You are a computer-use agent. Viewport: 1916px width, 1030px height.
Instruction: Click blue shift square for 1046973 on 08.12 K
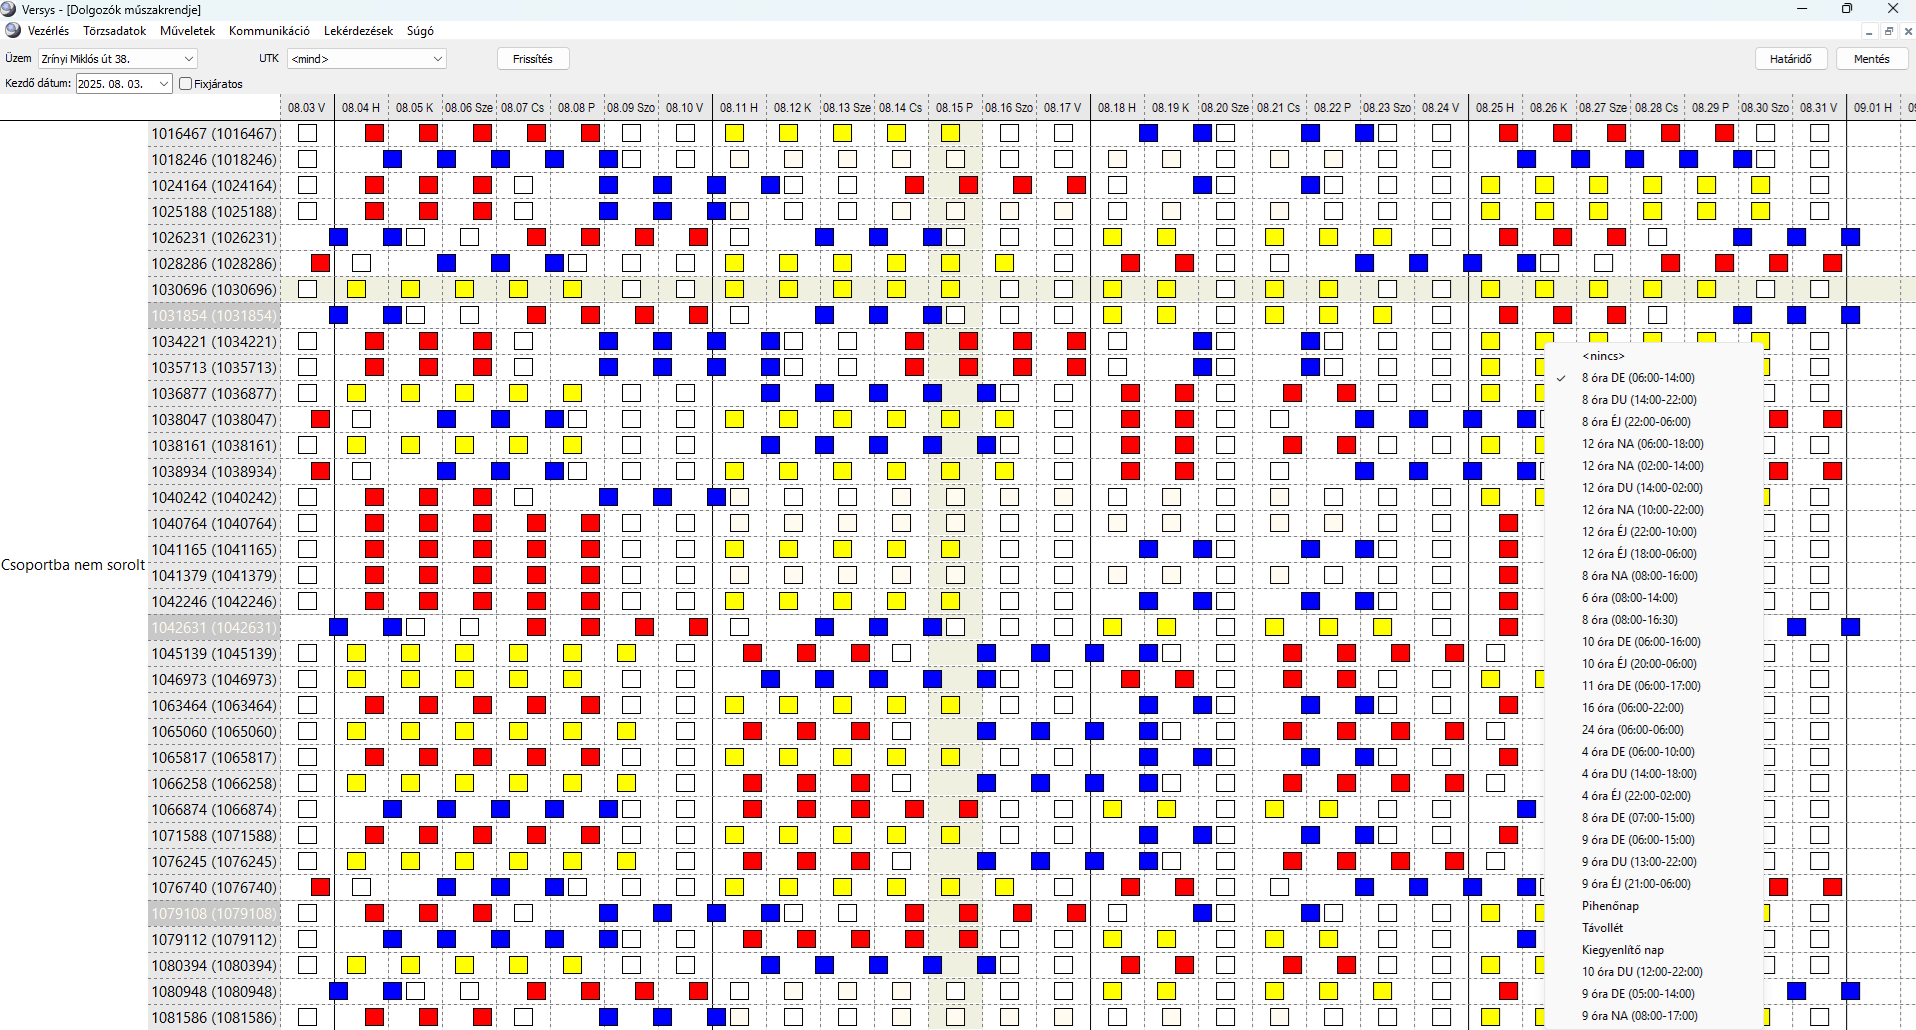(770, 679)
